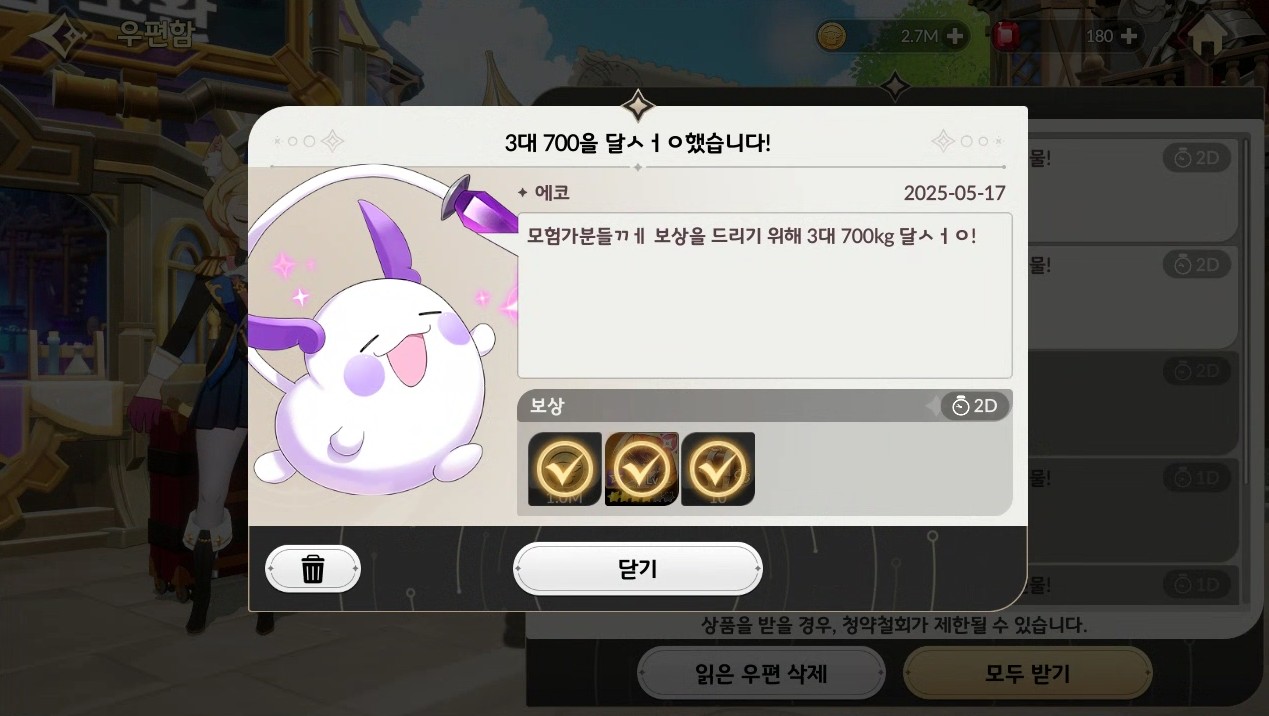Click the 닫기 close button

(x=637, y=569)
